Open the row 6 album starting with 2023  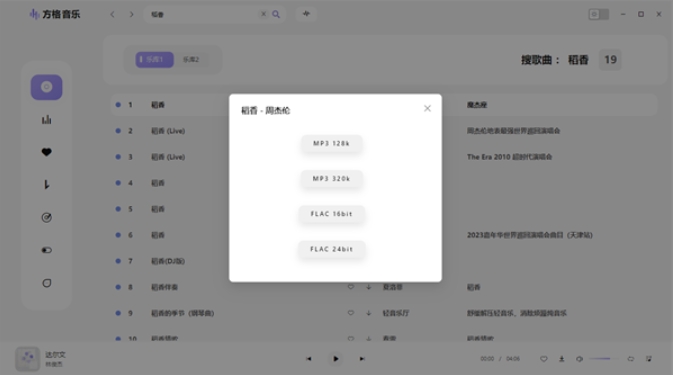530,235
